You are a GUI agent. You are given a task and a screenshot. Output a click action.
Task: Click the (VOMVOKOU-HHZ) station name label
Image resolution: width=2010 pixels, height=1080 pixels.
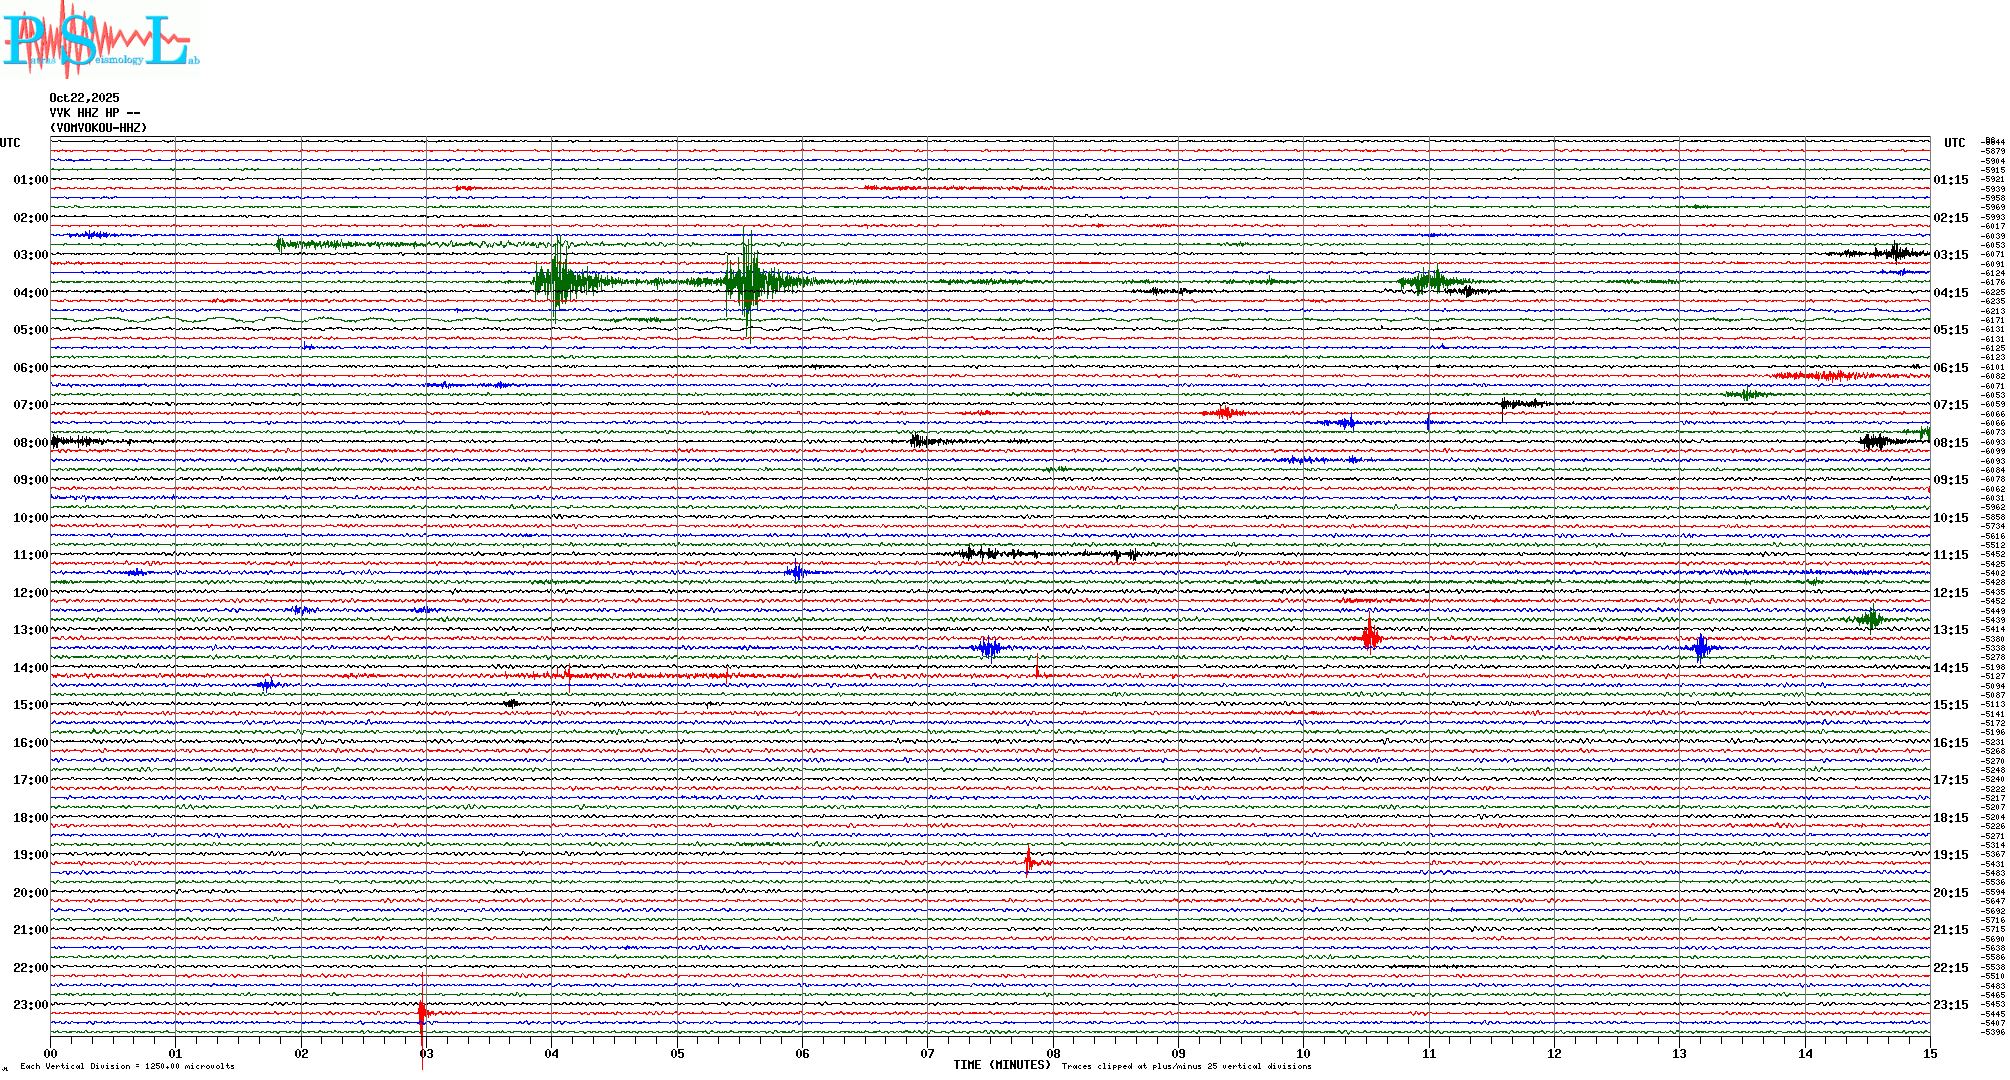pos(98,128)
